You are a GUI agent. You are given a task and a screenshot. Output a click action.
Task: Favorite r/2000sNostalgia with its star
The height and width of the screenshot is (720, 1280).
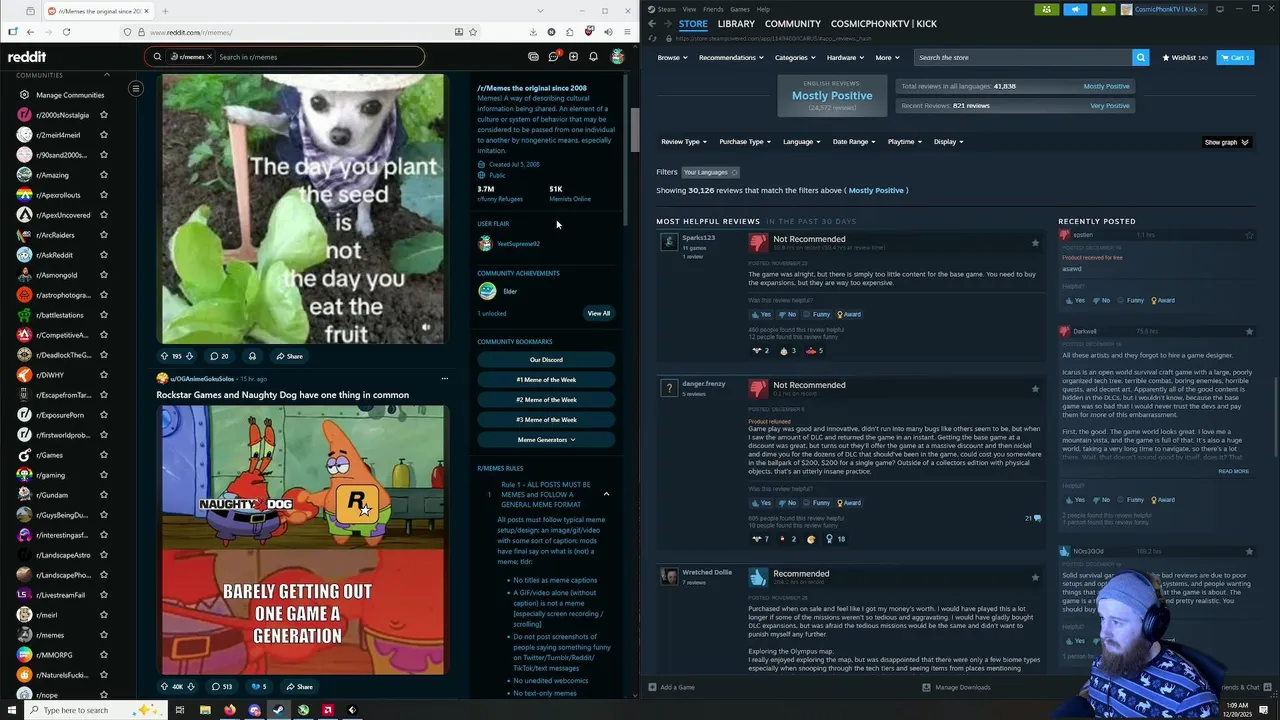click(x=103, y=115)
